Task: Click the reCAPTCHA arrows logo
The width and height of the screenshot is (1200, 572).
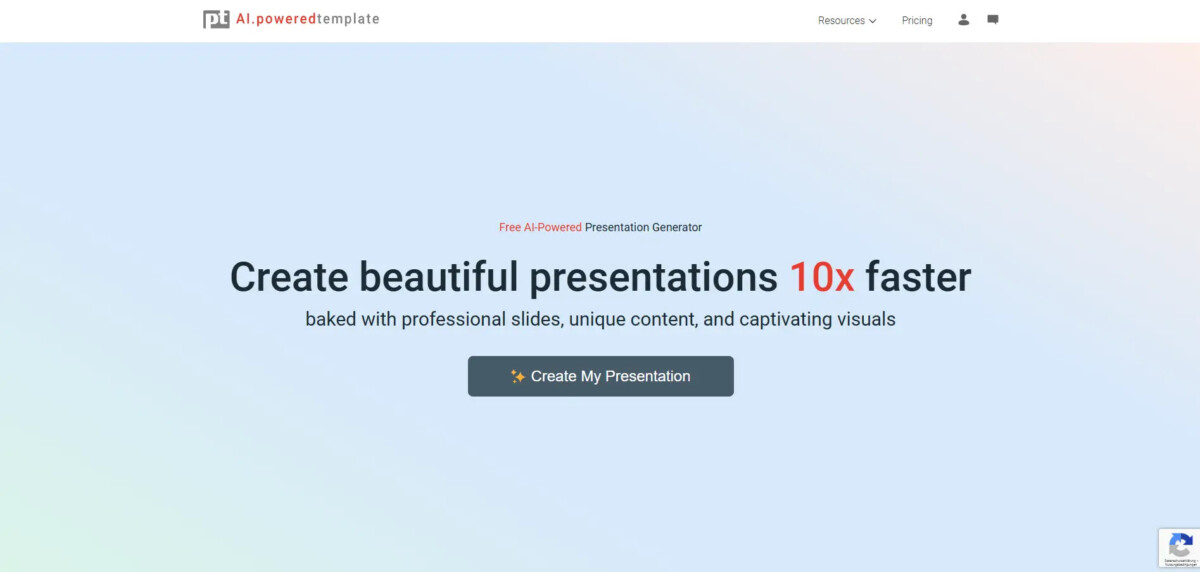Action: (x=1180, y=545)
